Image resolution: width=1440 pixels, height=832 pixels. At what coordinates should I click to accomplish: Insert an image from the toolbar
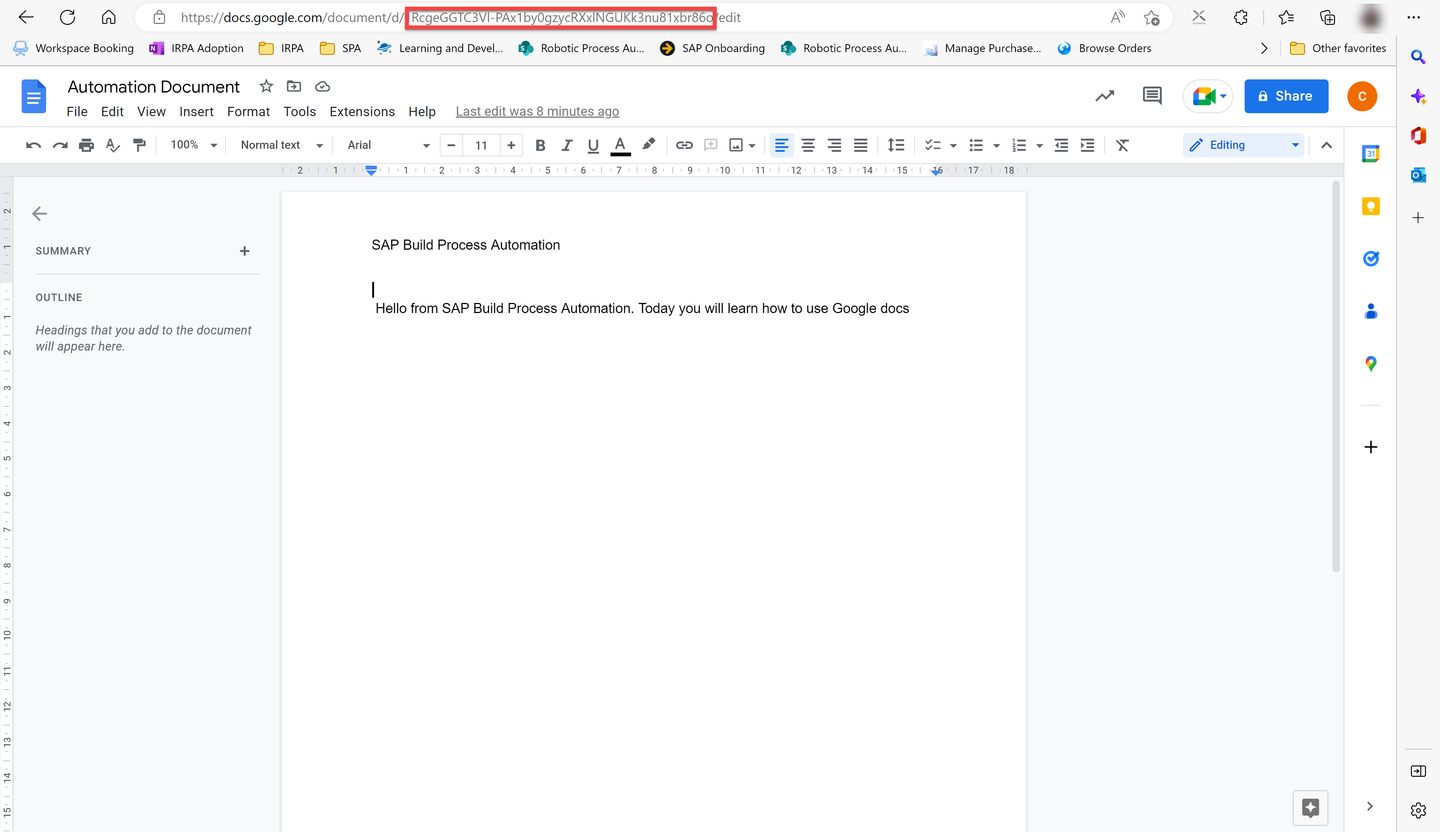(737, 145)
